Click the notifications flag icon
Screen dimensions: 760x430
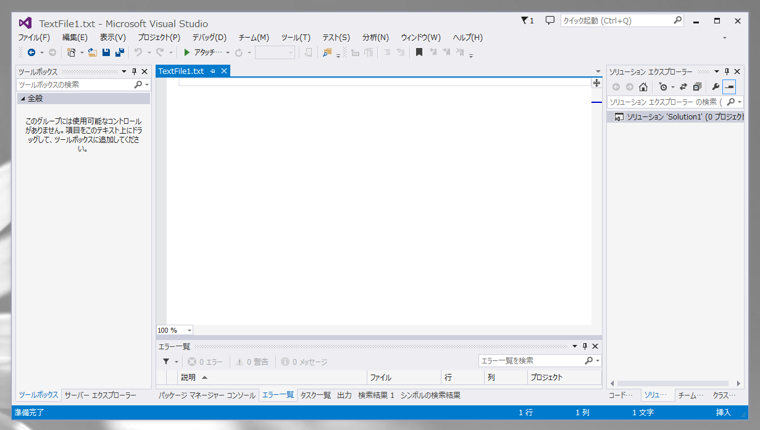pyautogui.click(x=527, y=20)
